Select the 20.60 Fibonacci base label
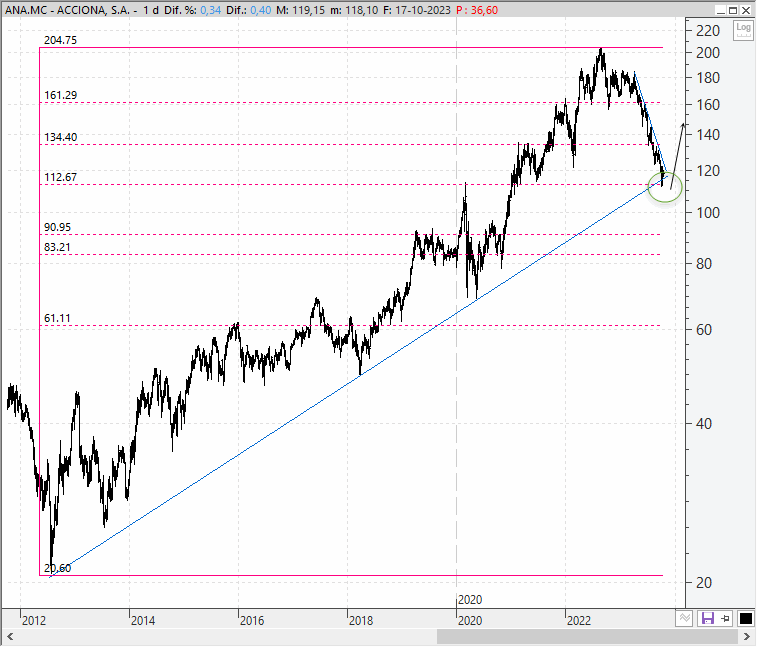This screenshot has width=757, height=647. (57, 569)
